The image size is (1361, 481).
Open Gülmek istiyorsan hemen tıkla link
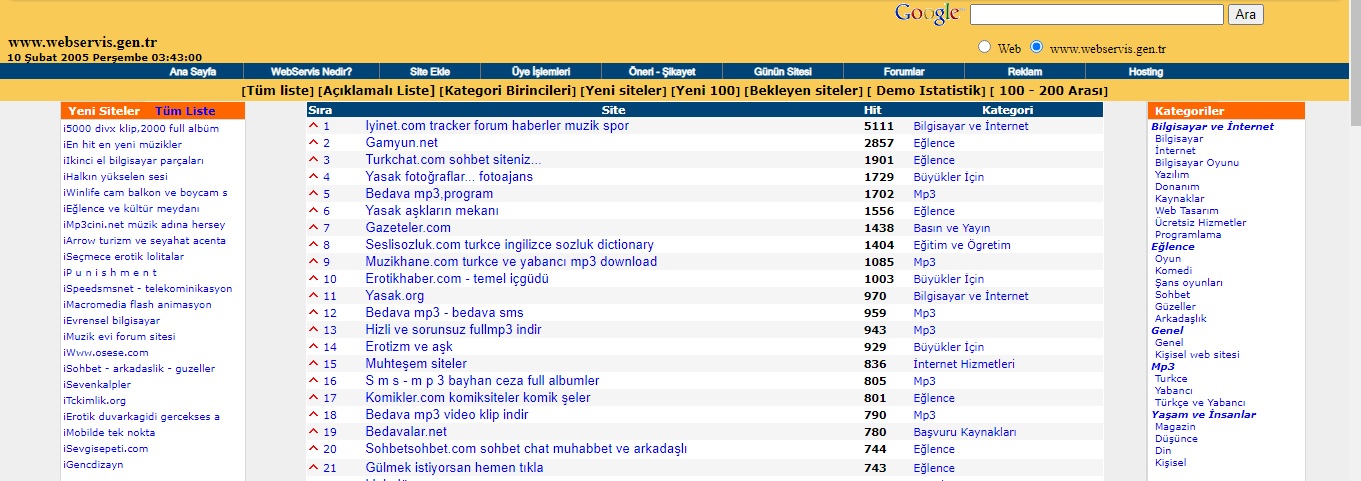(x=454, y=468)
